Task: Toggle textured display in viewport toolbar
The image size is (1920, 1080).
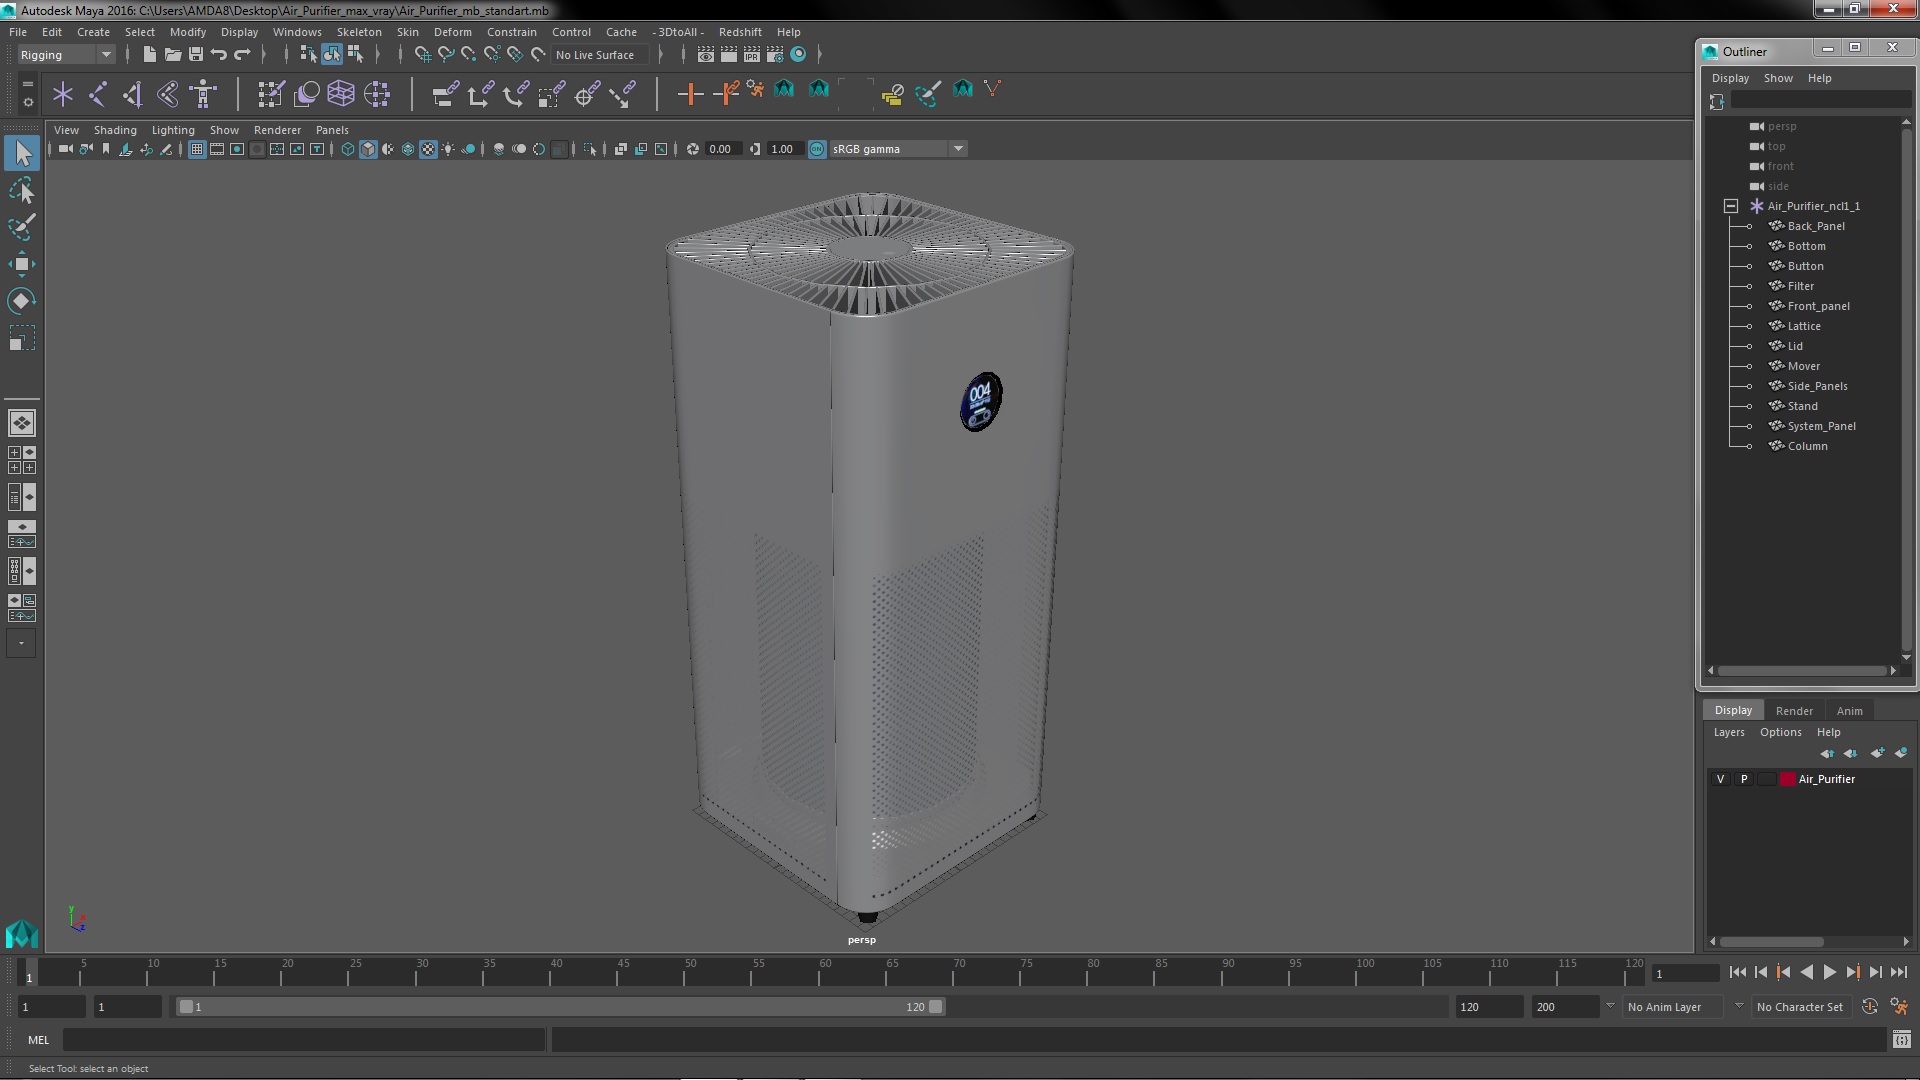Action: click(428, 149)
